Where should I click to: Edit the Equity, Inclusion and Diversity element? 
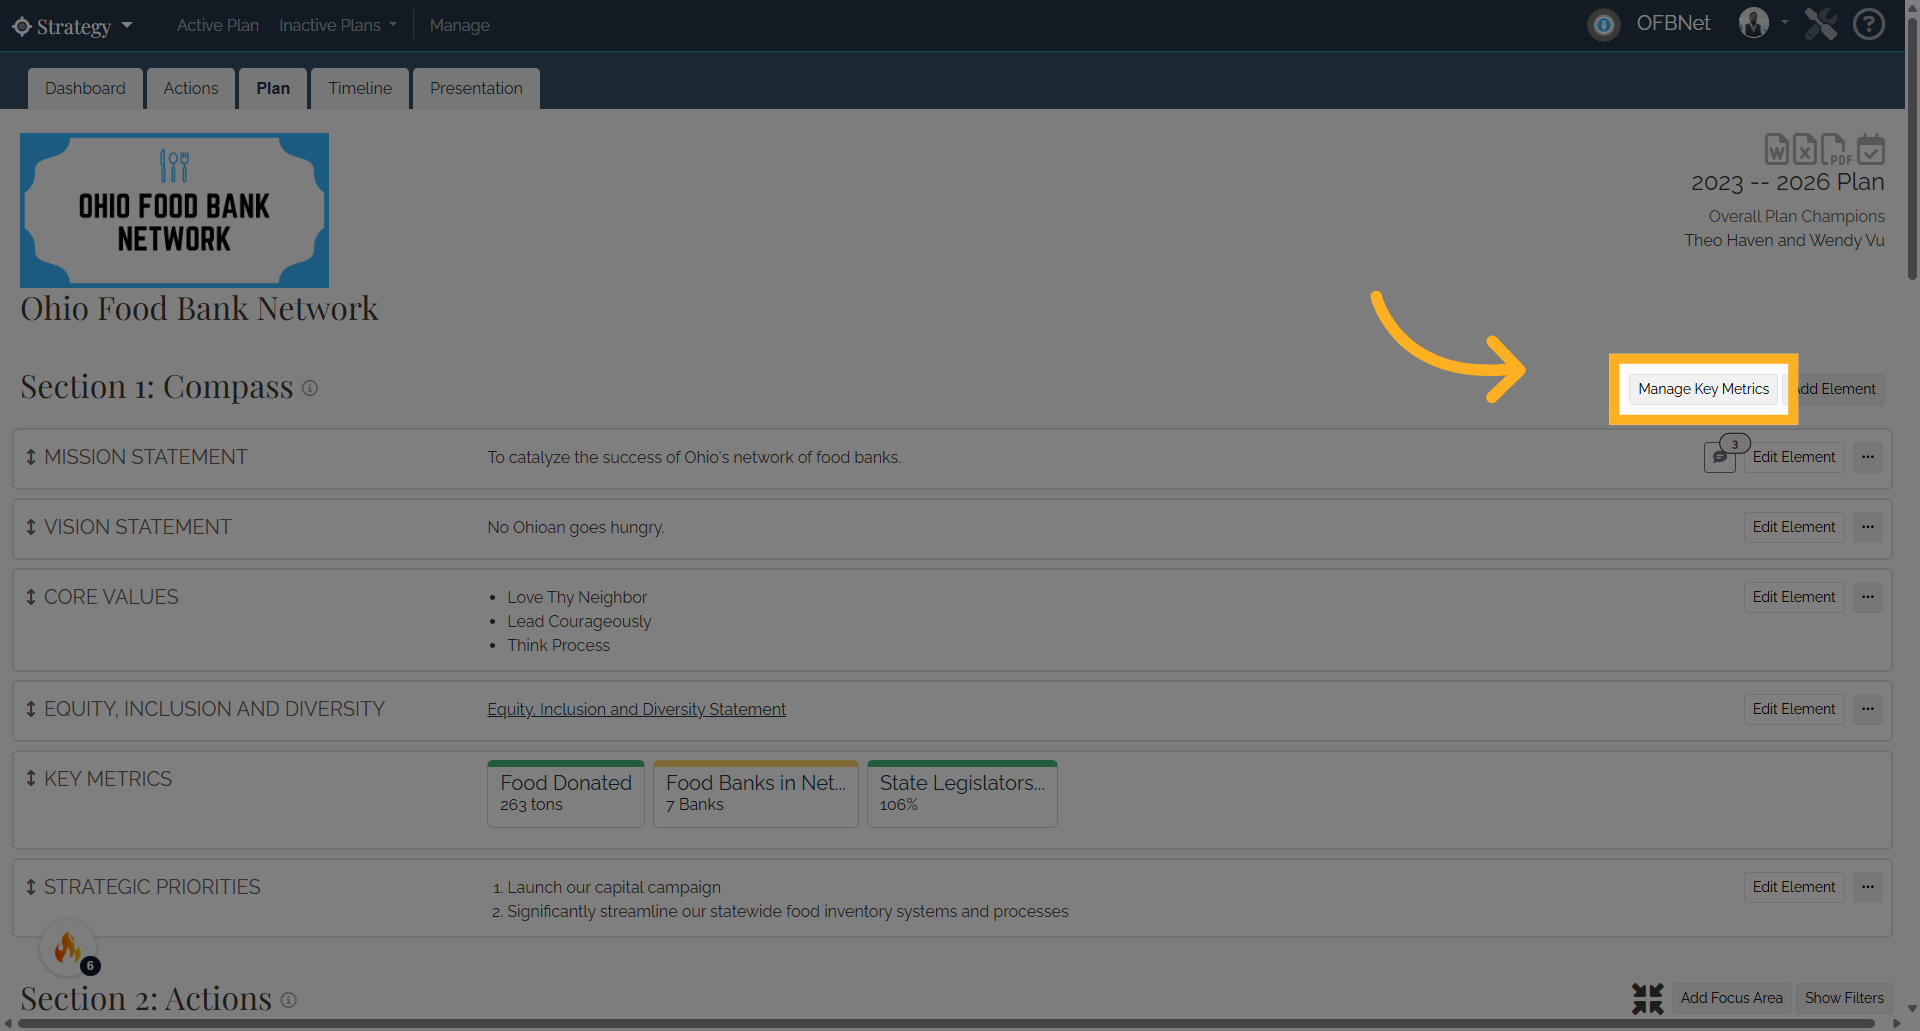pos(1794,709)
